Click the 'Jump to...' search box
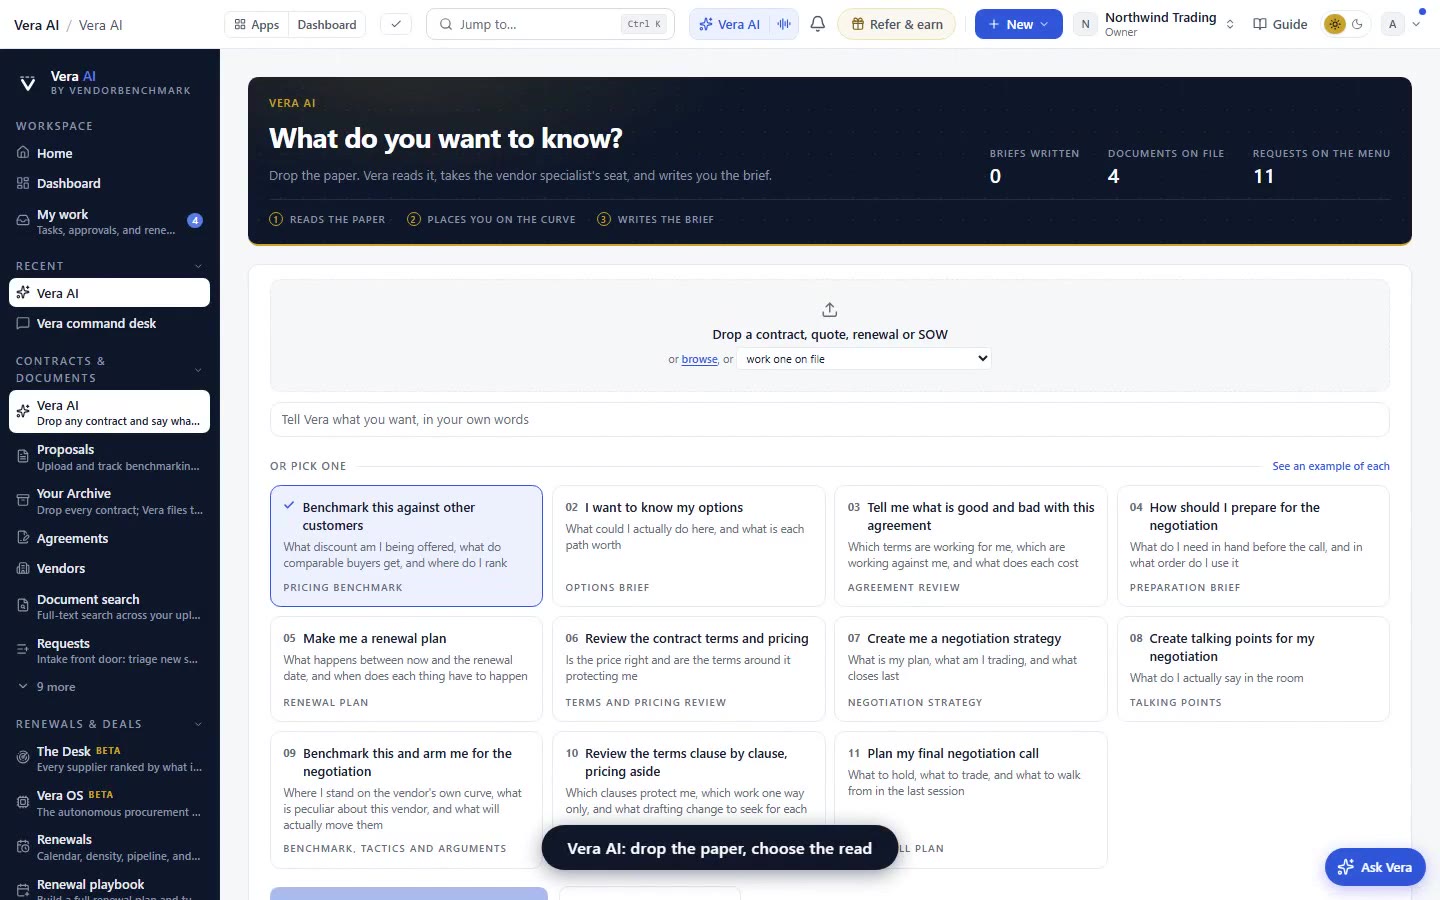The width and height of the screenshot is (1440, 900). (550, 24)
